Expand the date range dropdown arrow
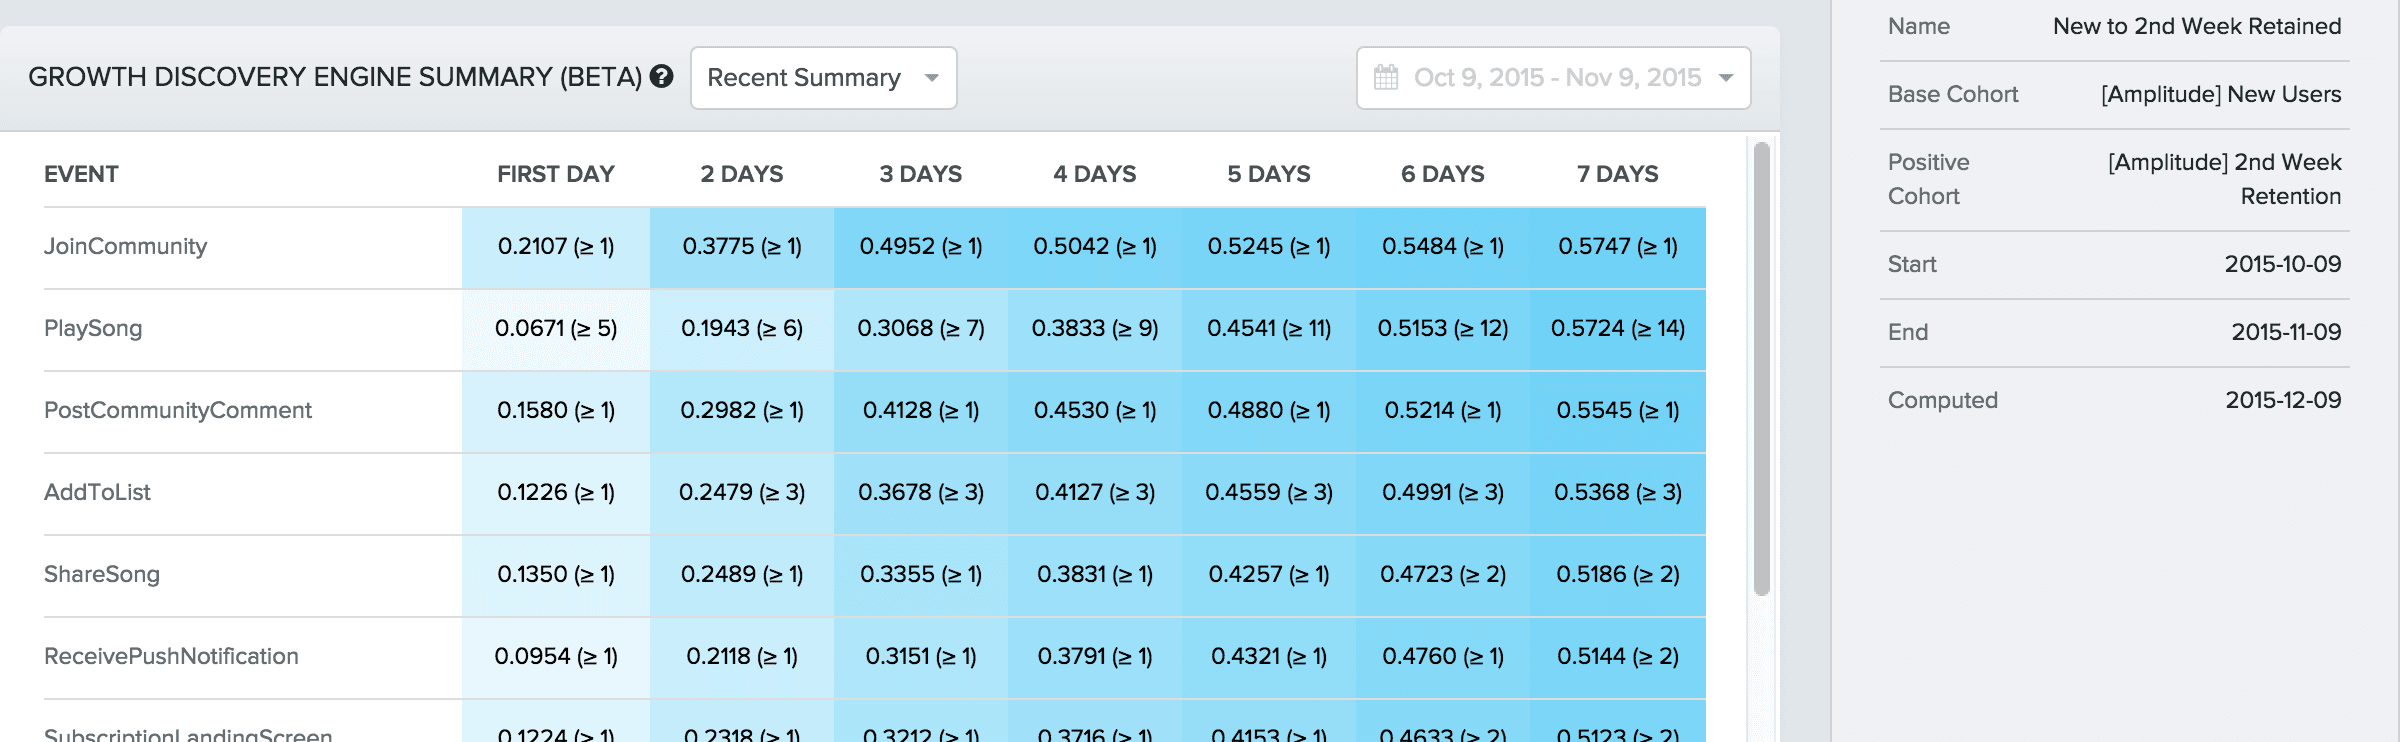 (1726, 78)
